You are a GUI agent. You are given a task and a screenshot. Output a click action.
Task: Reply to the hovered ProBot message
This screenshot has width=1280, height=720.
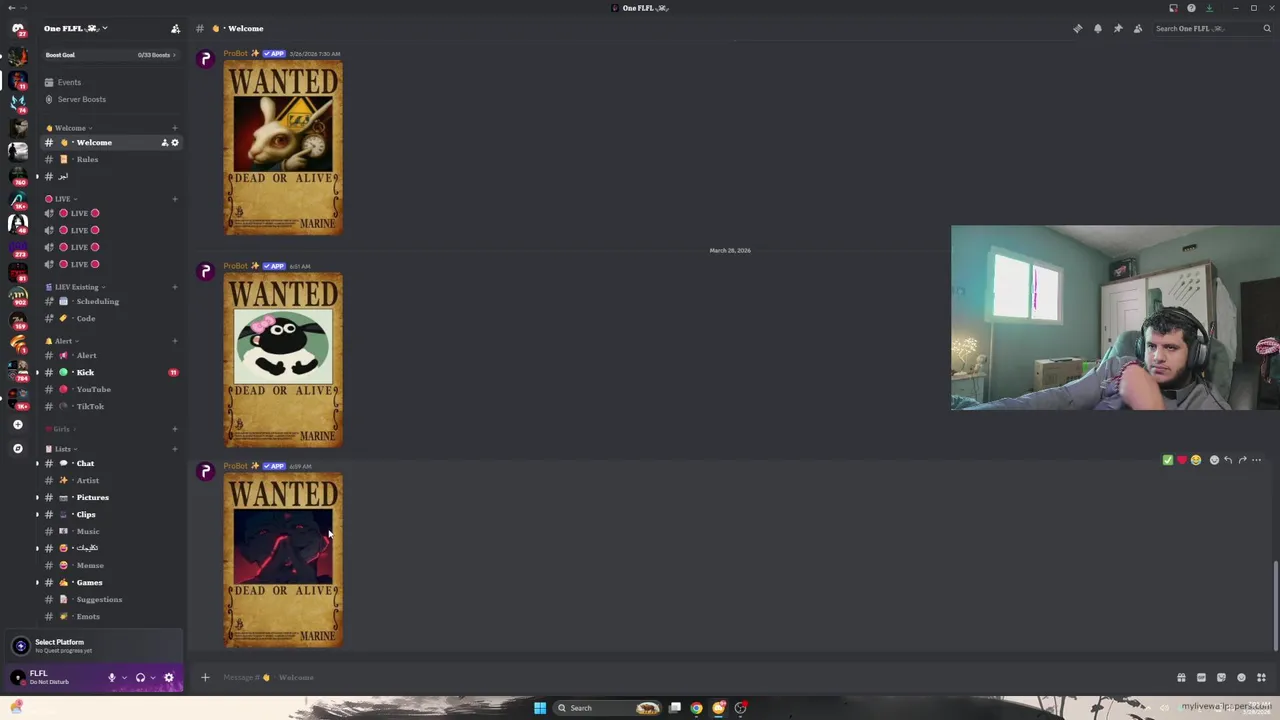coord(1228,460)
